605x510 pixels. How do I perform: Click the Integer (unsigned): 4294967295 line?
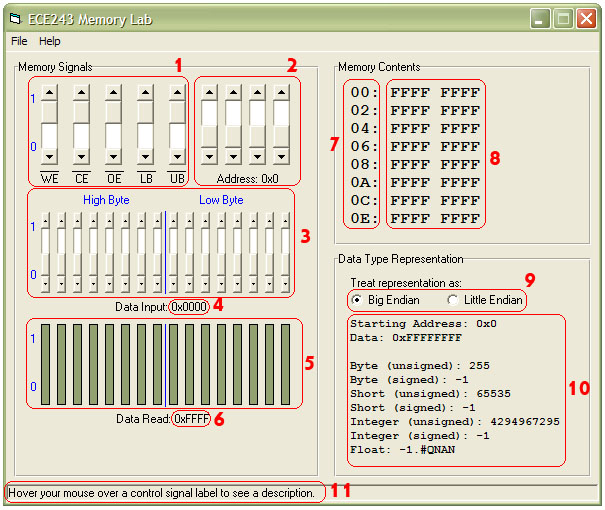click(455, 422)
